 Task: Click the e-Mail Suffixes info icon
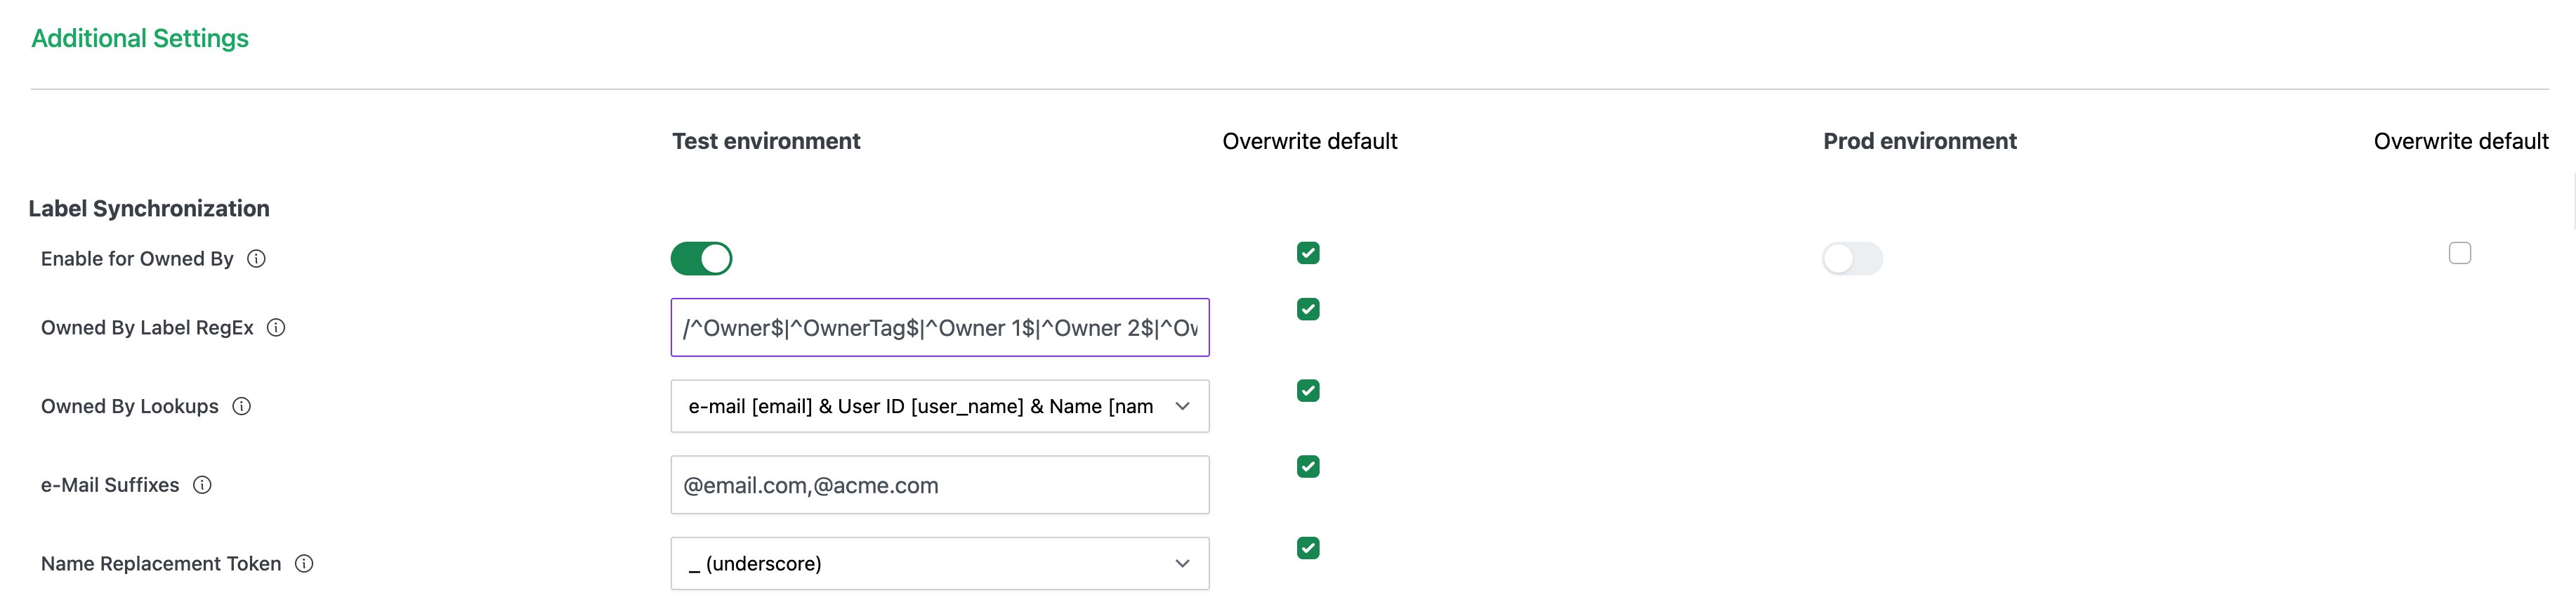(203, 485)
